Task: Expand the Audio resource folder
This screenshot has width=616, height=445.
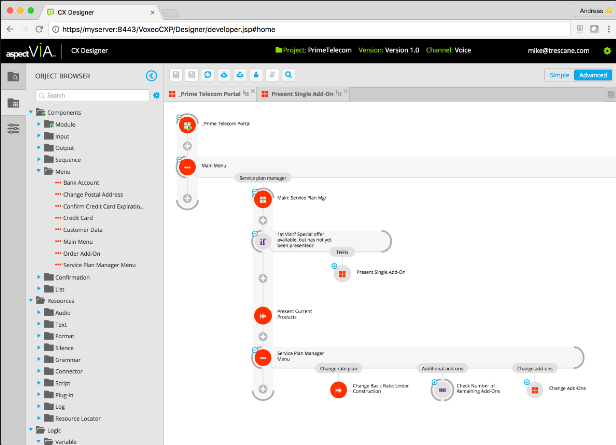Action: click(x=39, y=313)
